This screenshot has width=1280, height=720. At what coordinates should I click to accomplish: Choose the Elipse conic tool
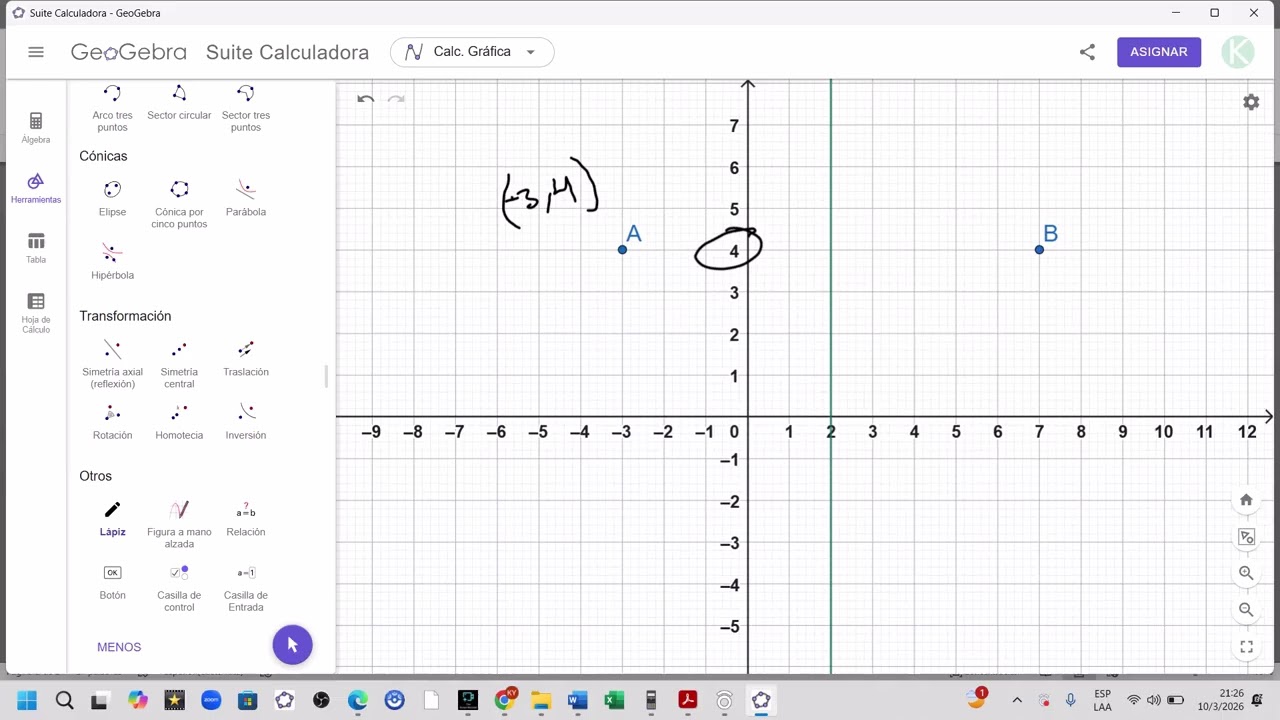pos(112,198)
